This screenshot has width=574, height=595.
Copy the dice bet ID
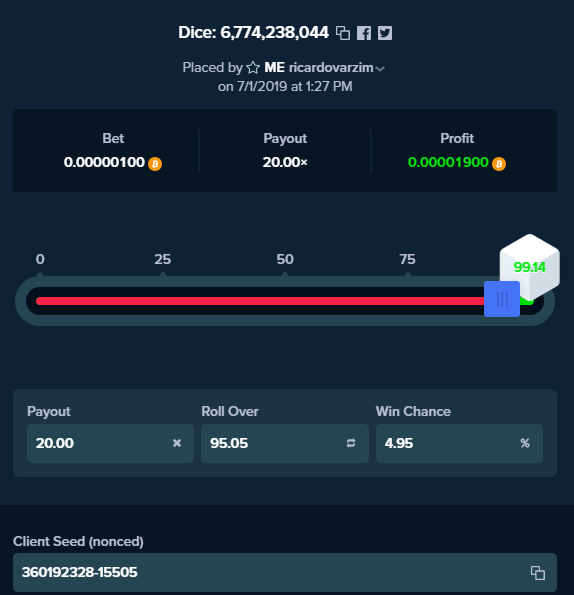pyautogui.click(x=343, y=33)
